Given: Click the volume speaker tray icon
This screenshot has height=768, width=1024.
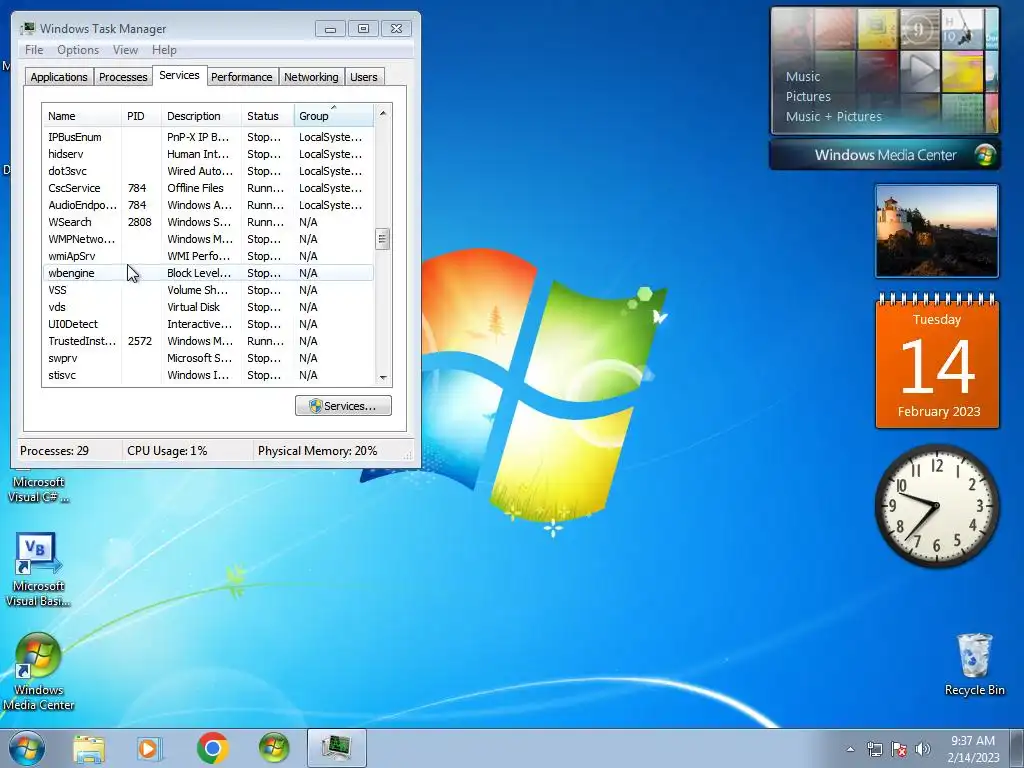Looking at the screenshot, I should (923, 749).
